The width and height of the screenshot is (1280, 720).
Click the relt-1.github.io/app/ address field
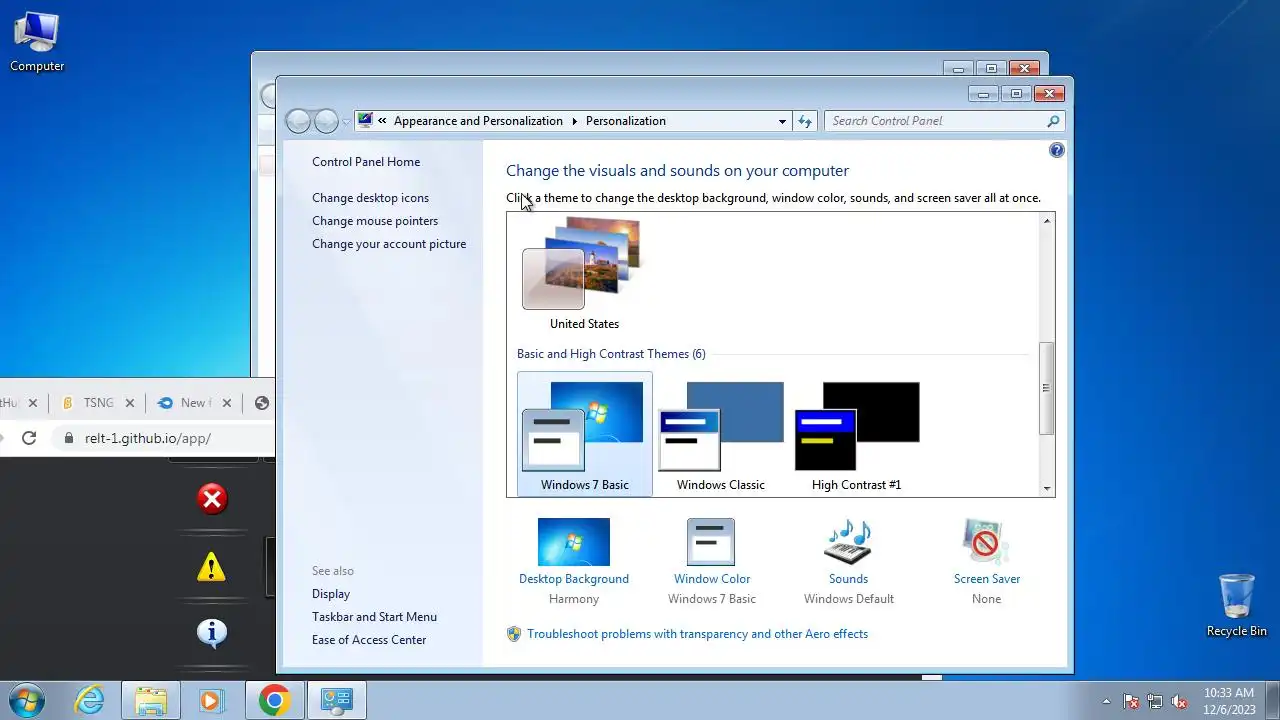click(x=148, y=438)
